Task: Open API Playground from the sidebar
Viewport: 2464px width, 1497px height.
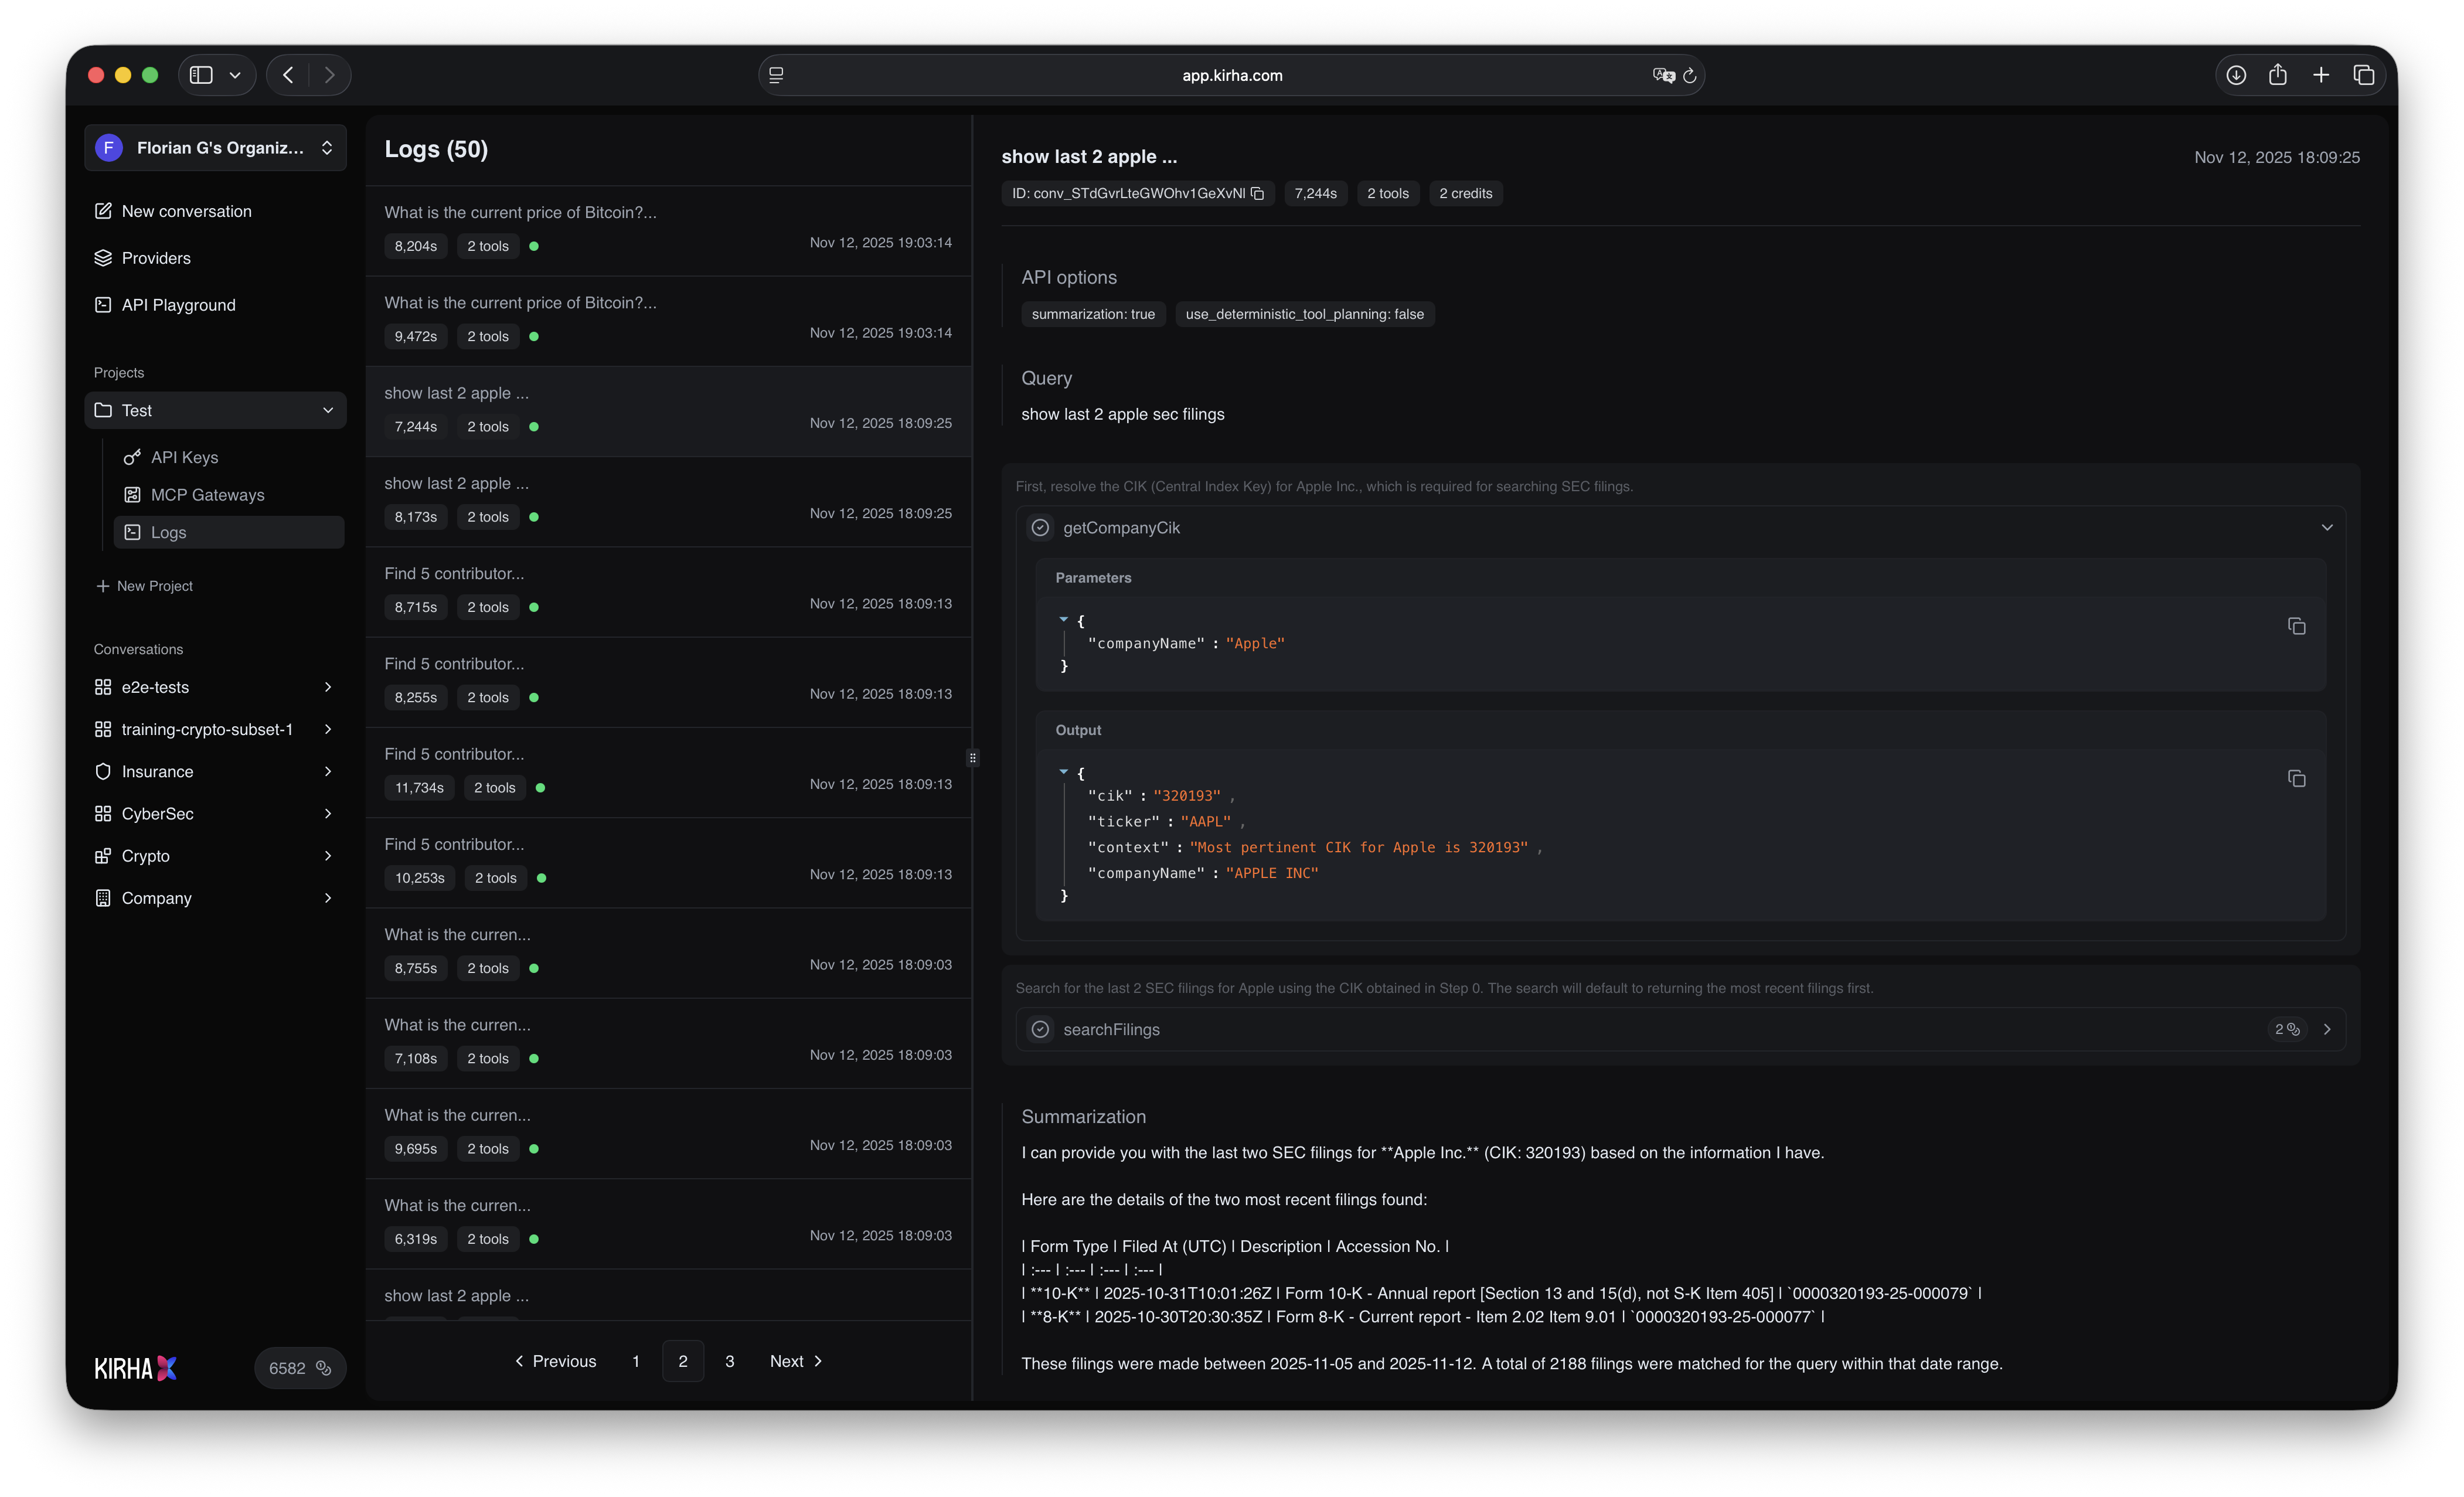Action: coord(178,305)
